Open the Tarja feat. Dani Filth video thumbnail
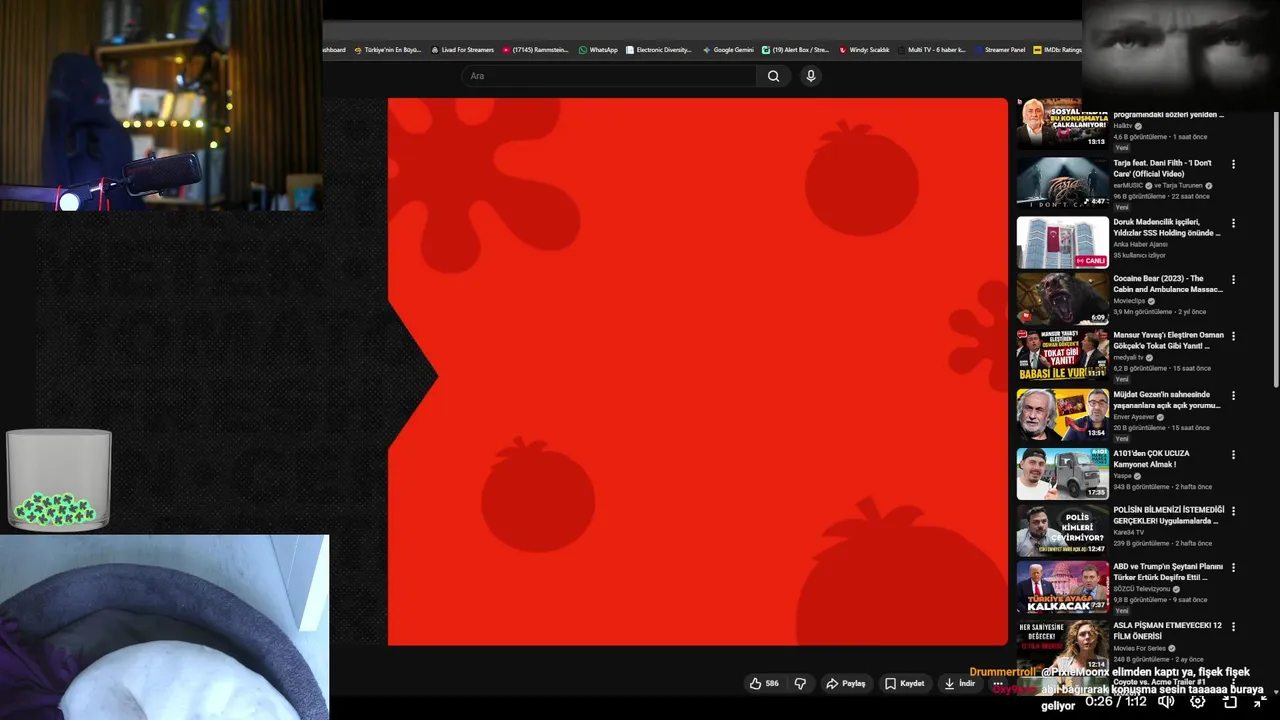Image resolution: width=1280 pixels, height=720 pixels. (x=1063, y=183)
